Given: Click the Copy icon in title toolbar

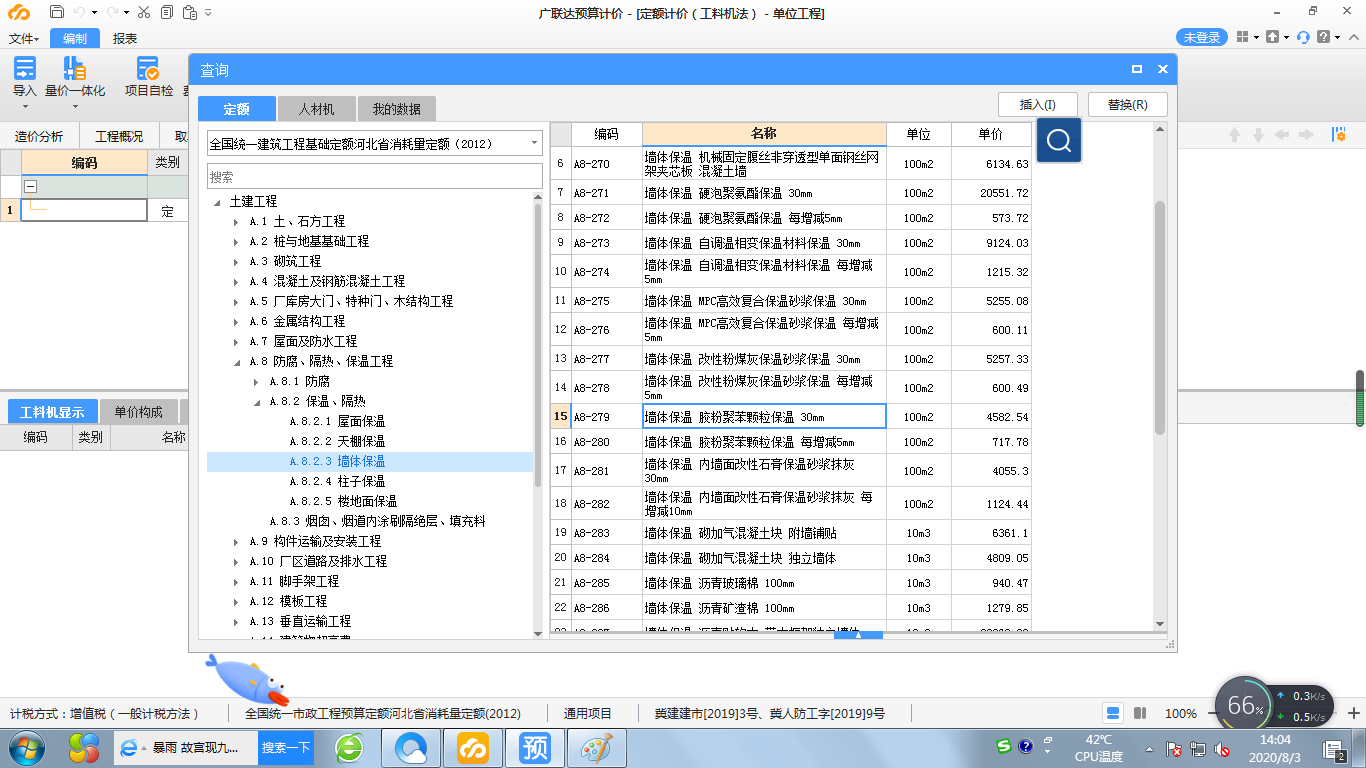Looking at the screenshot, I should [x=166, y=13].
